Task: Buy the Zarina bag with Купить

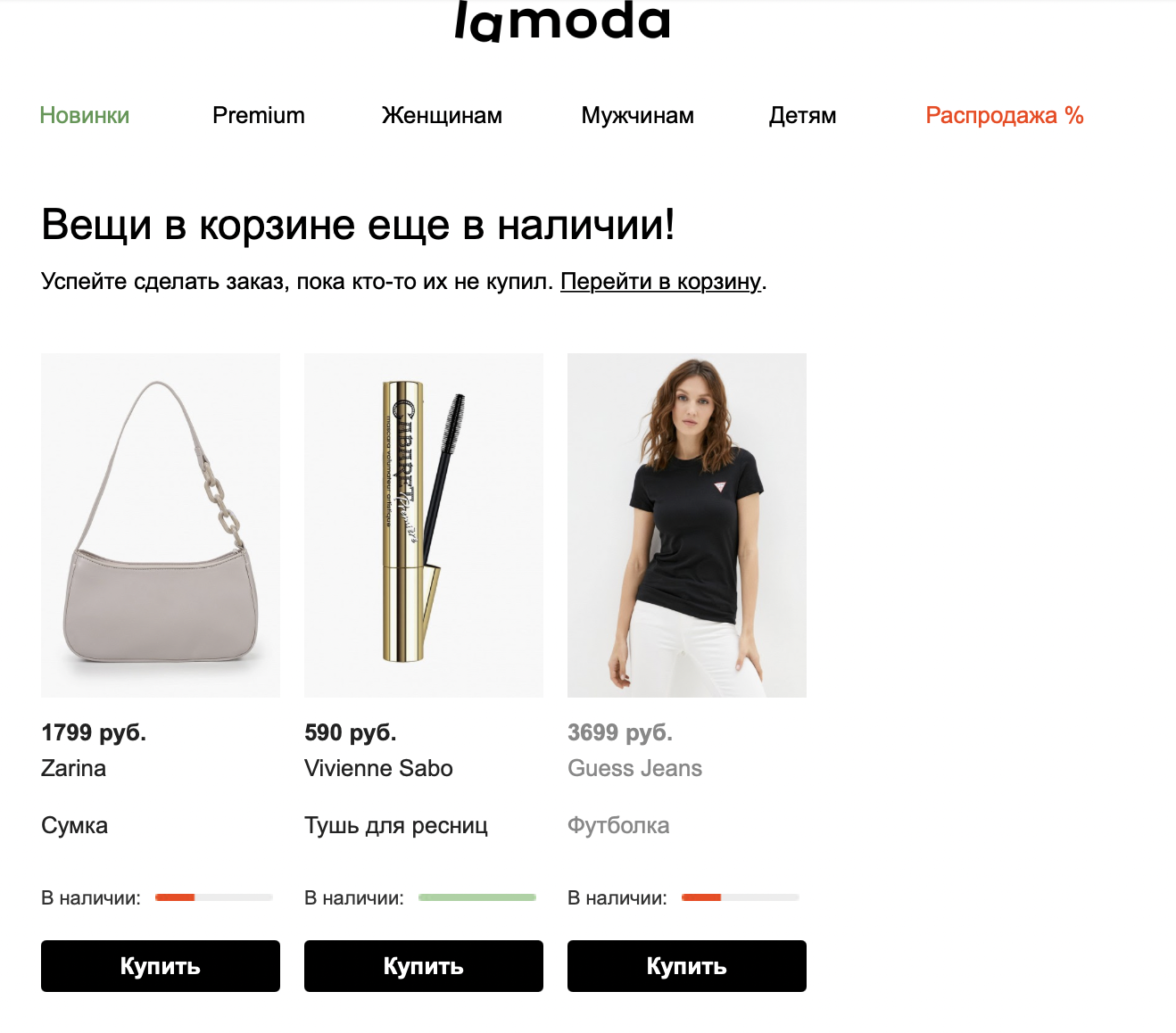Action: [160, 966]
